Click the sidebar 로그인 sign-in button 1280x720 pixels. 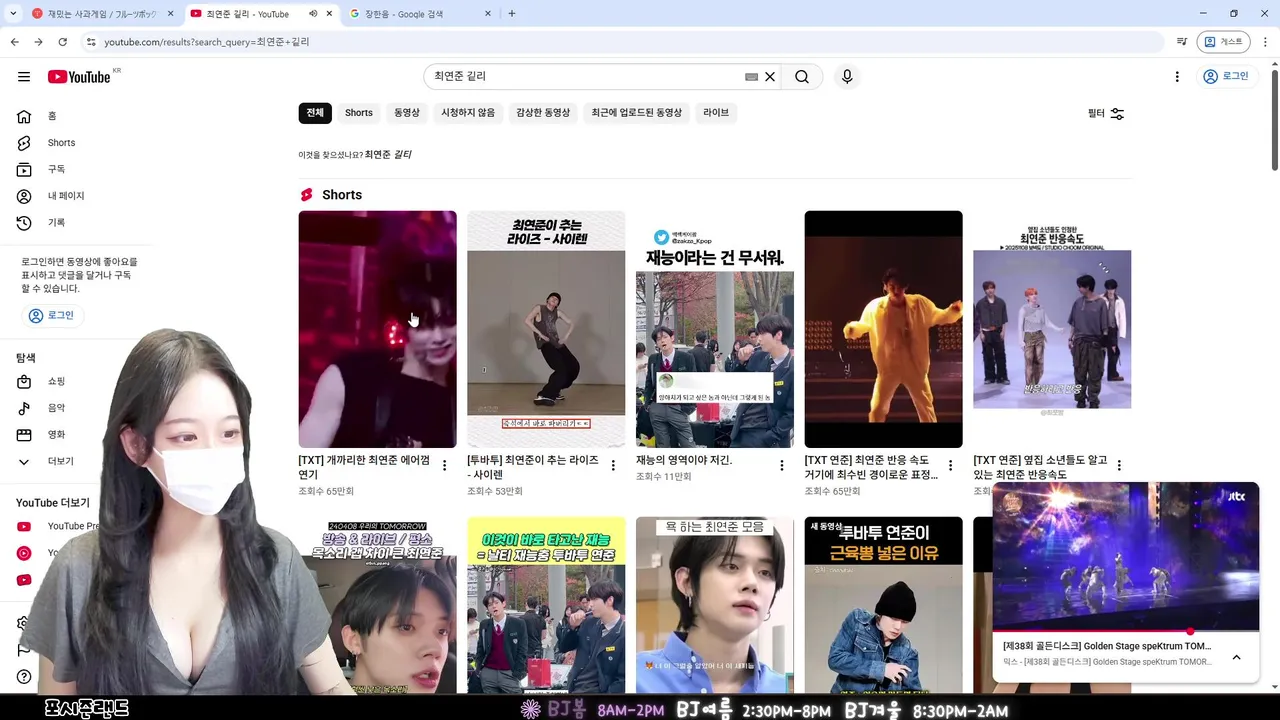(52, 315)
